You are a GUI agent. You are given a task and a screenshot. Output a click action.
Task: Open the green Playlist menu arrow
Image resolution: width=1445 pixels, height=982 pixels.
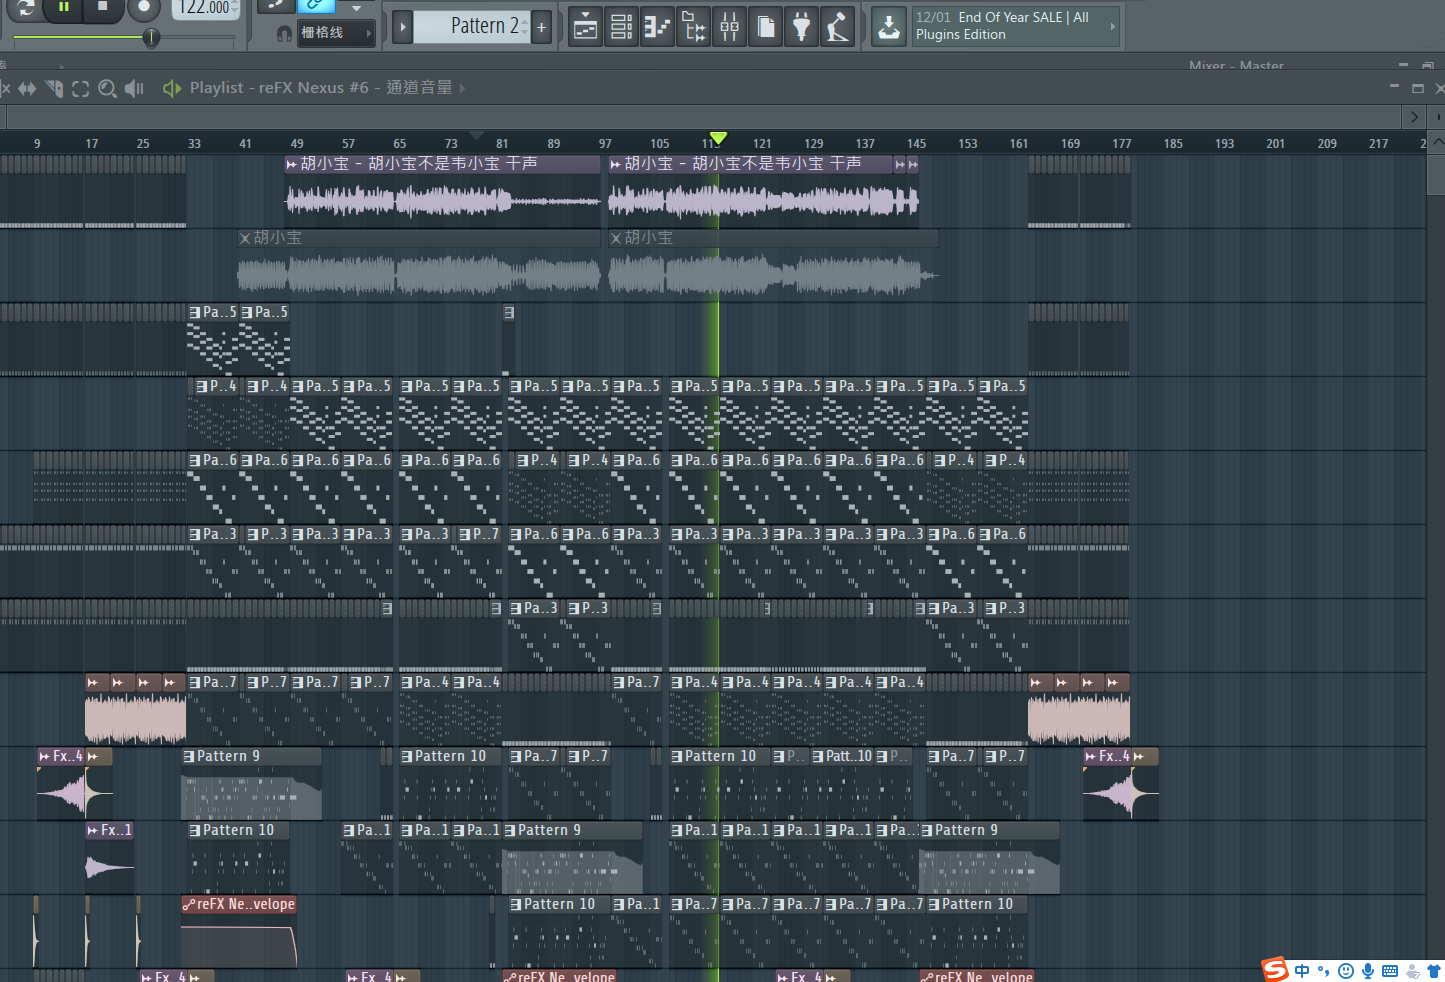coord(171,88)
